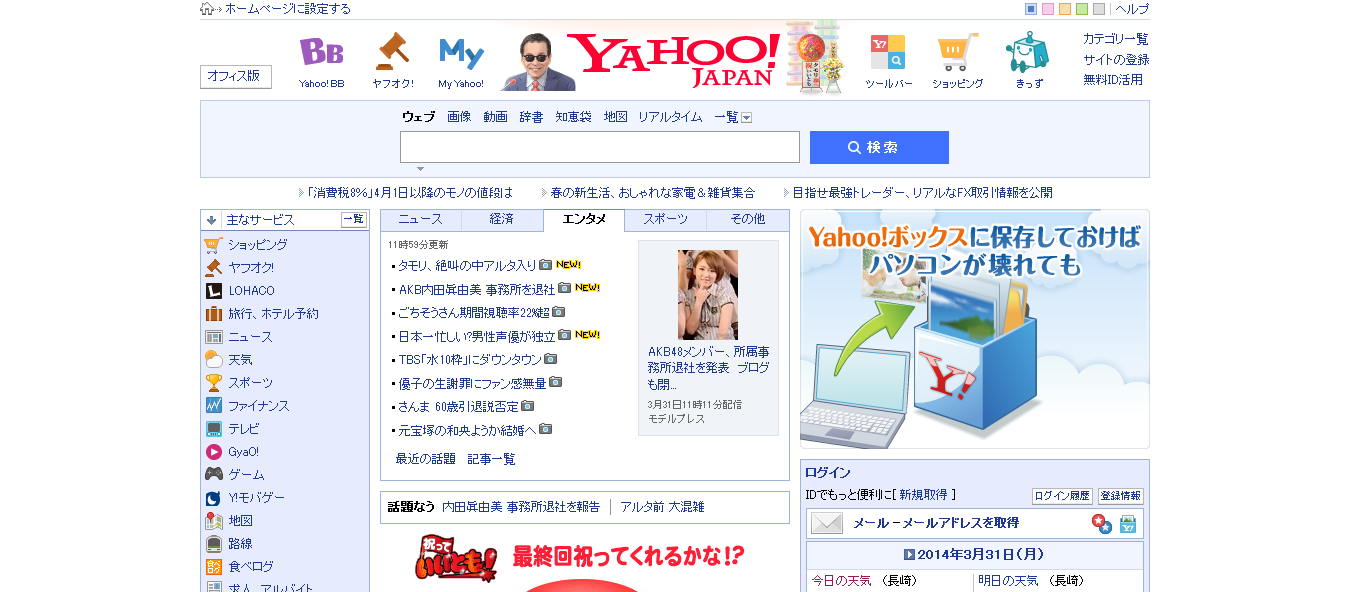Open the 記事一覧 link
Image resolution: width=1349 pixels, height=592 pixels.
click(492, 459)
